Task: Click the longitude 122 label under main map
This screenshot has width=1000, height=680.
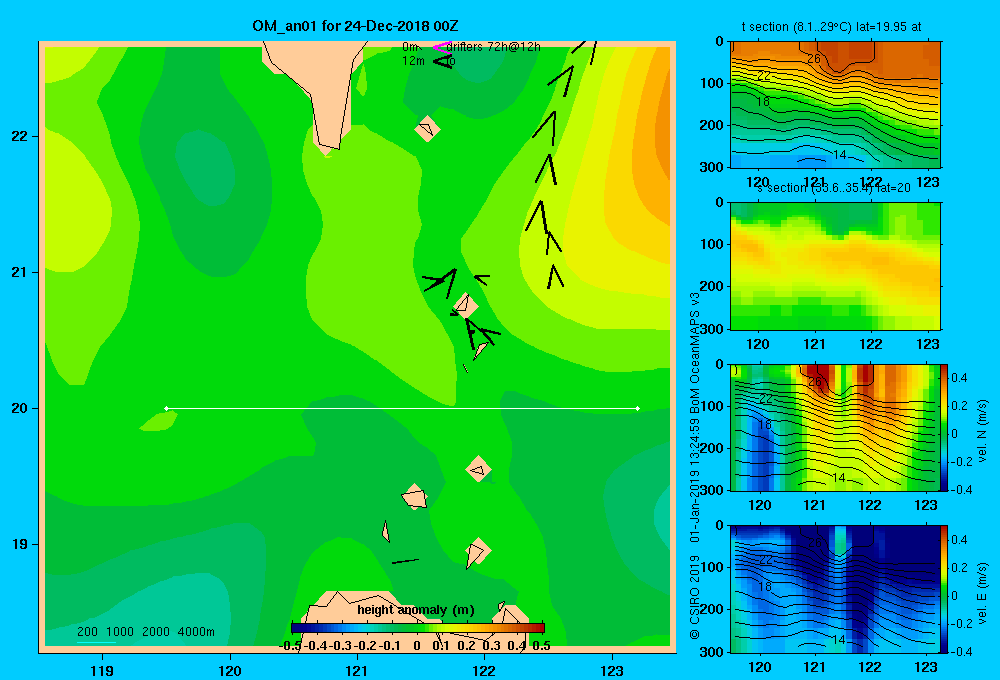Action: 485,670
